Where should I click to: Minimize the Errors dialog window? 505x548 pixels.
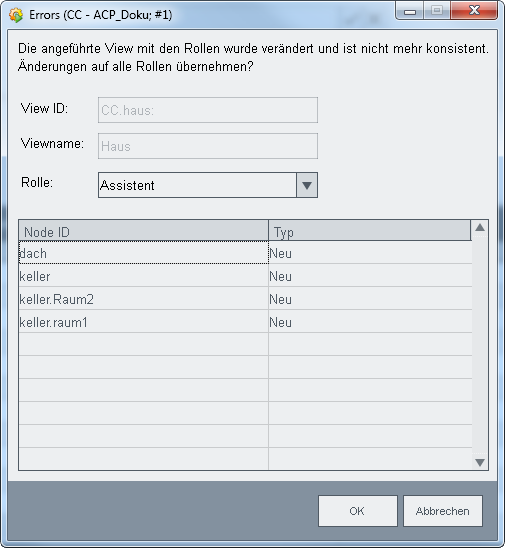point(410,11)
